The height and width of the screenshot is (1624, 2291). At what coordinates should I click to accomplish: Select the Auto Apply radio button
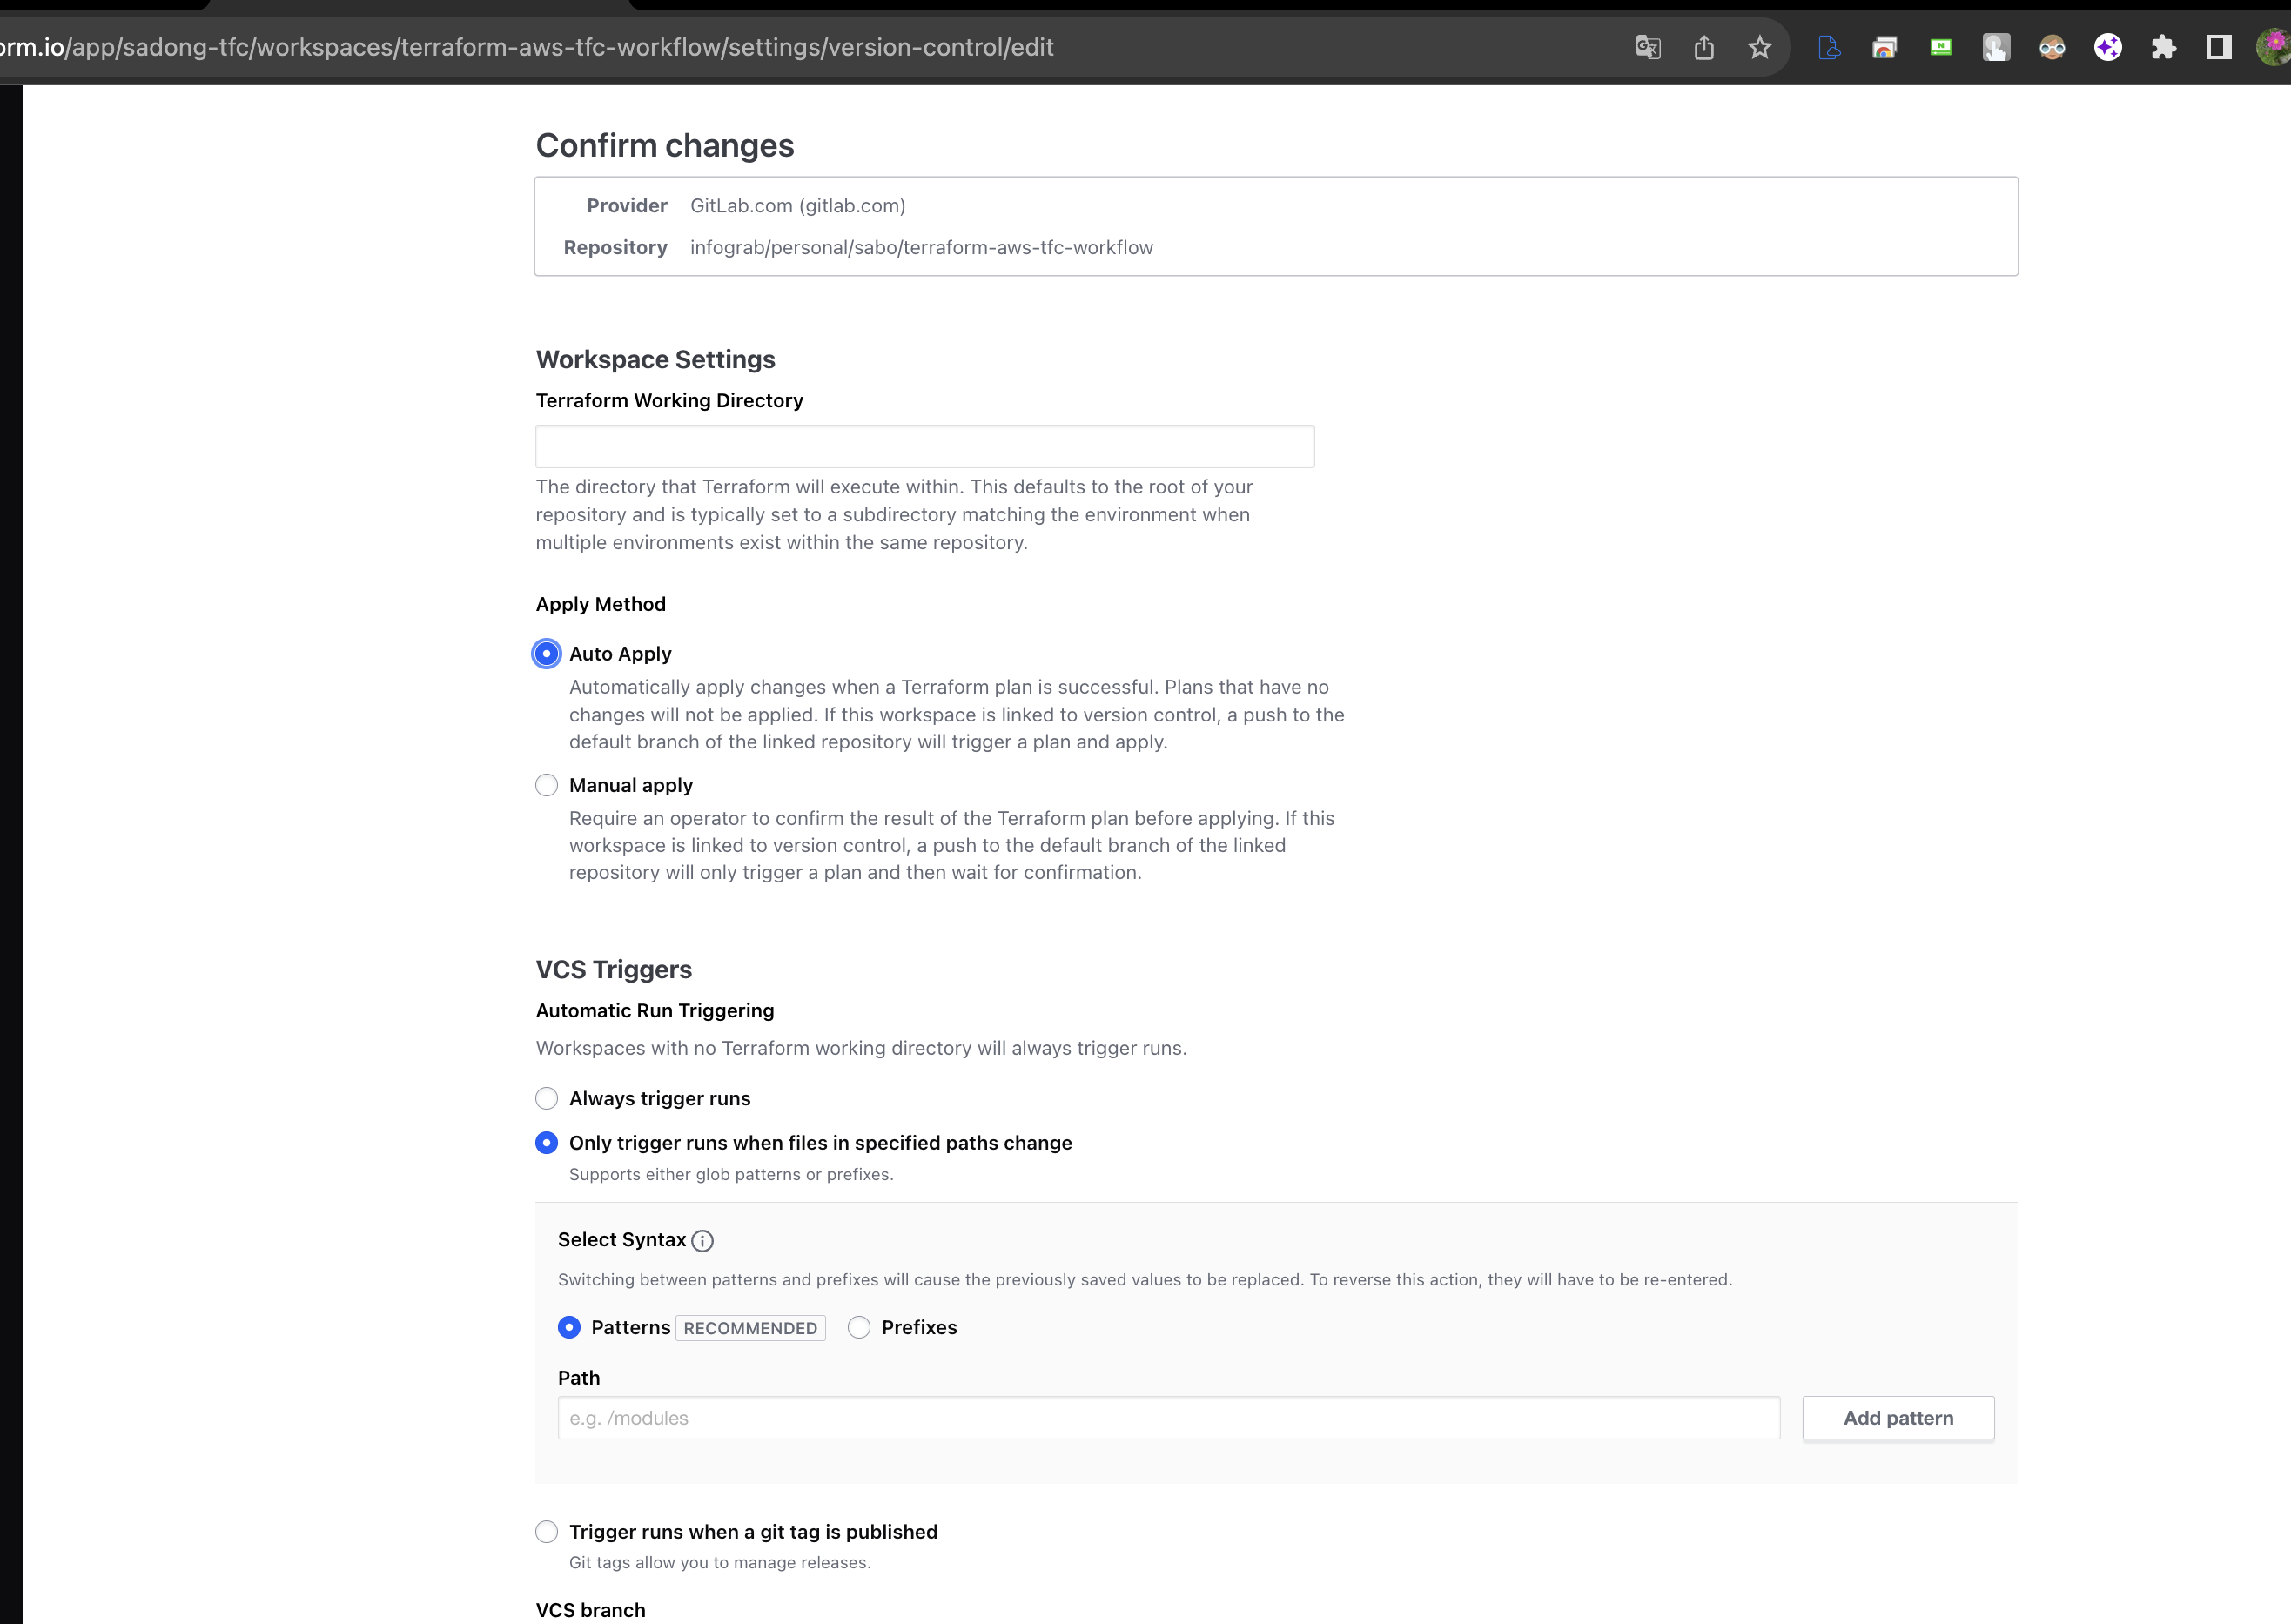click(x=546, y=654)
